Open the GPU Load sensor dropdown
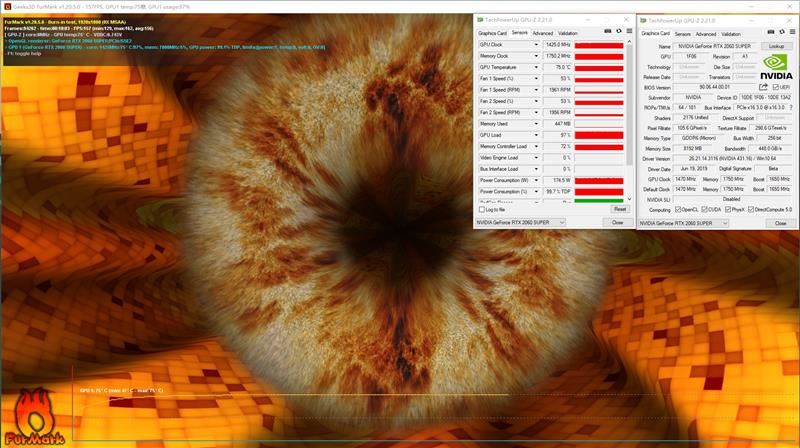800x448 pixels. tap(536, 135)
